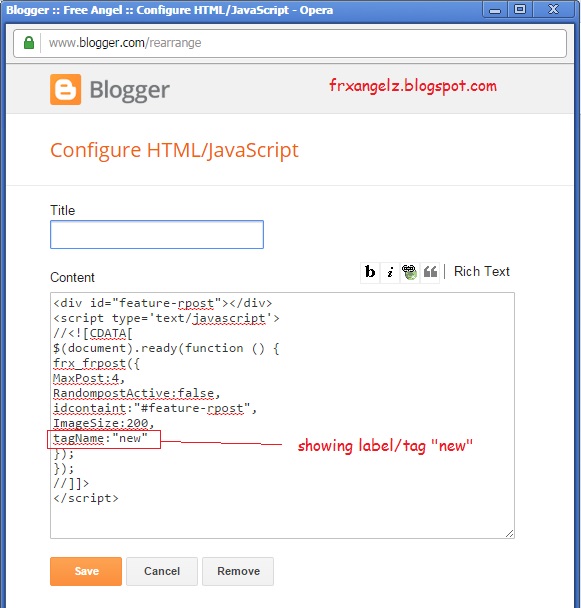Click the MaxPost:4, code line
Screen dimensions: 581x608
click(x=89, y=378)
